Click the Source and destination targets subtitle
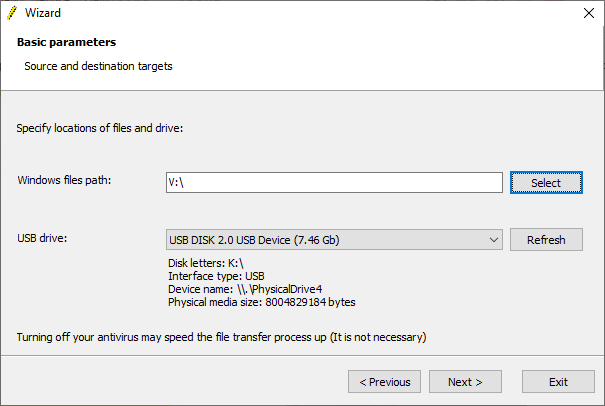The image size is (605, 406). [x=98, y=66]
